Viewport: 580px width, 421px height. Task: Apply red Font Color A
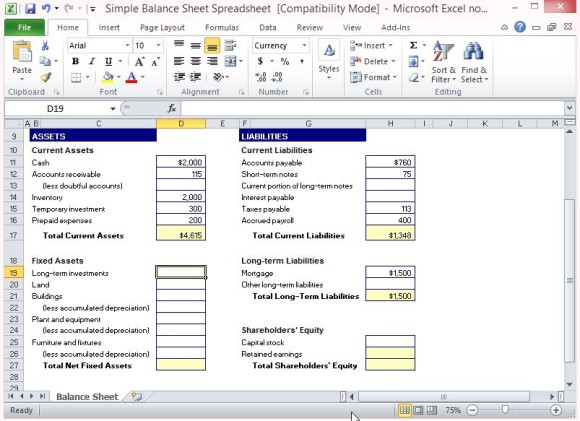point(131,77)
